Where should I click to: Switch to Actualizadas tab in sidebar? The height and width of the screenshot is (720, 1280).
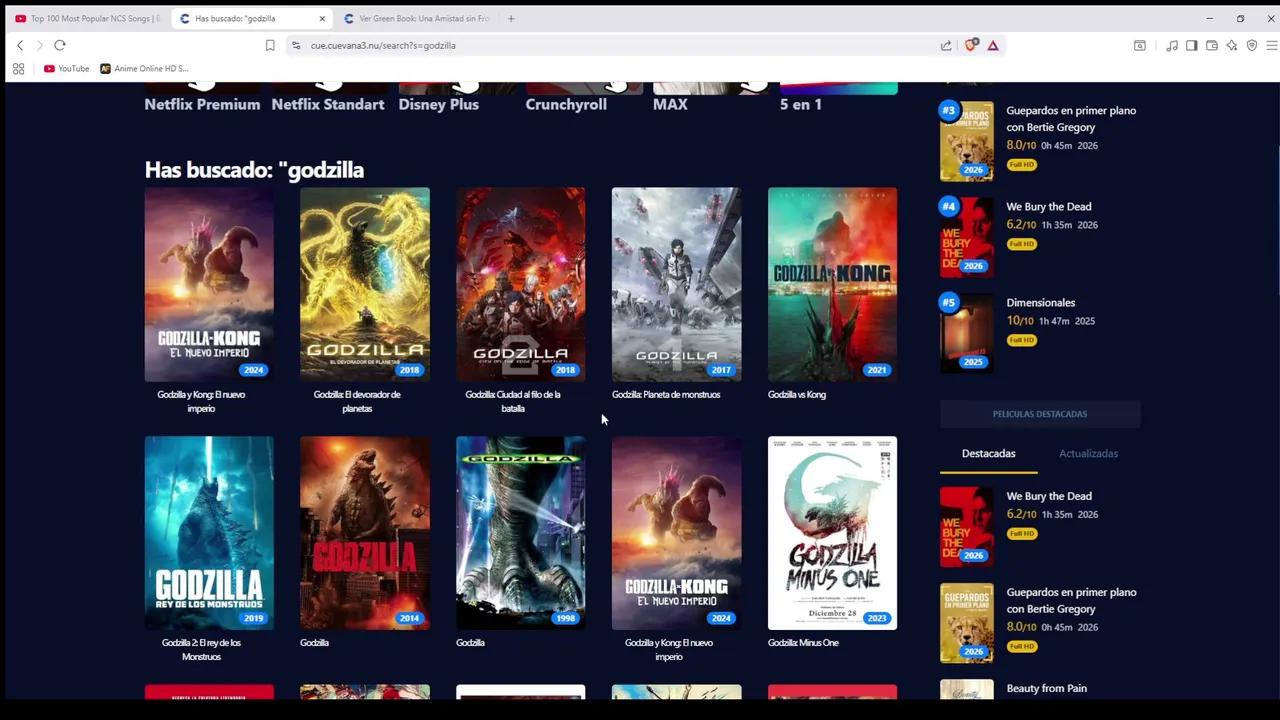pyautogui.click(x=1088, y=454)
